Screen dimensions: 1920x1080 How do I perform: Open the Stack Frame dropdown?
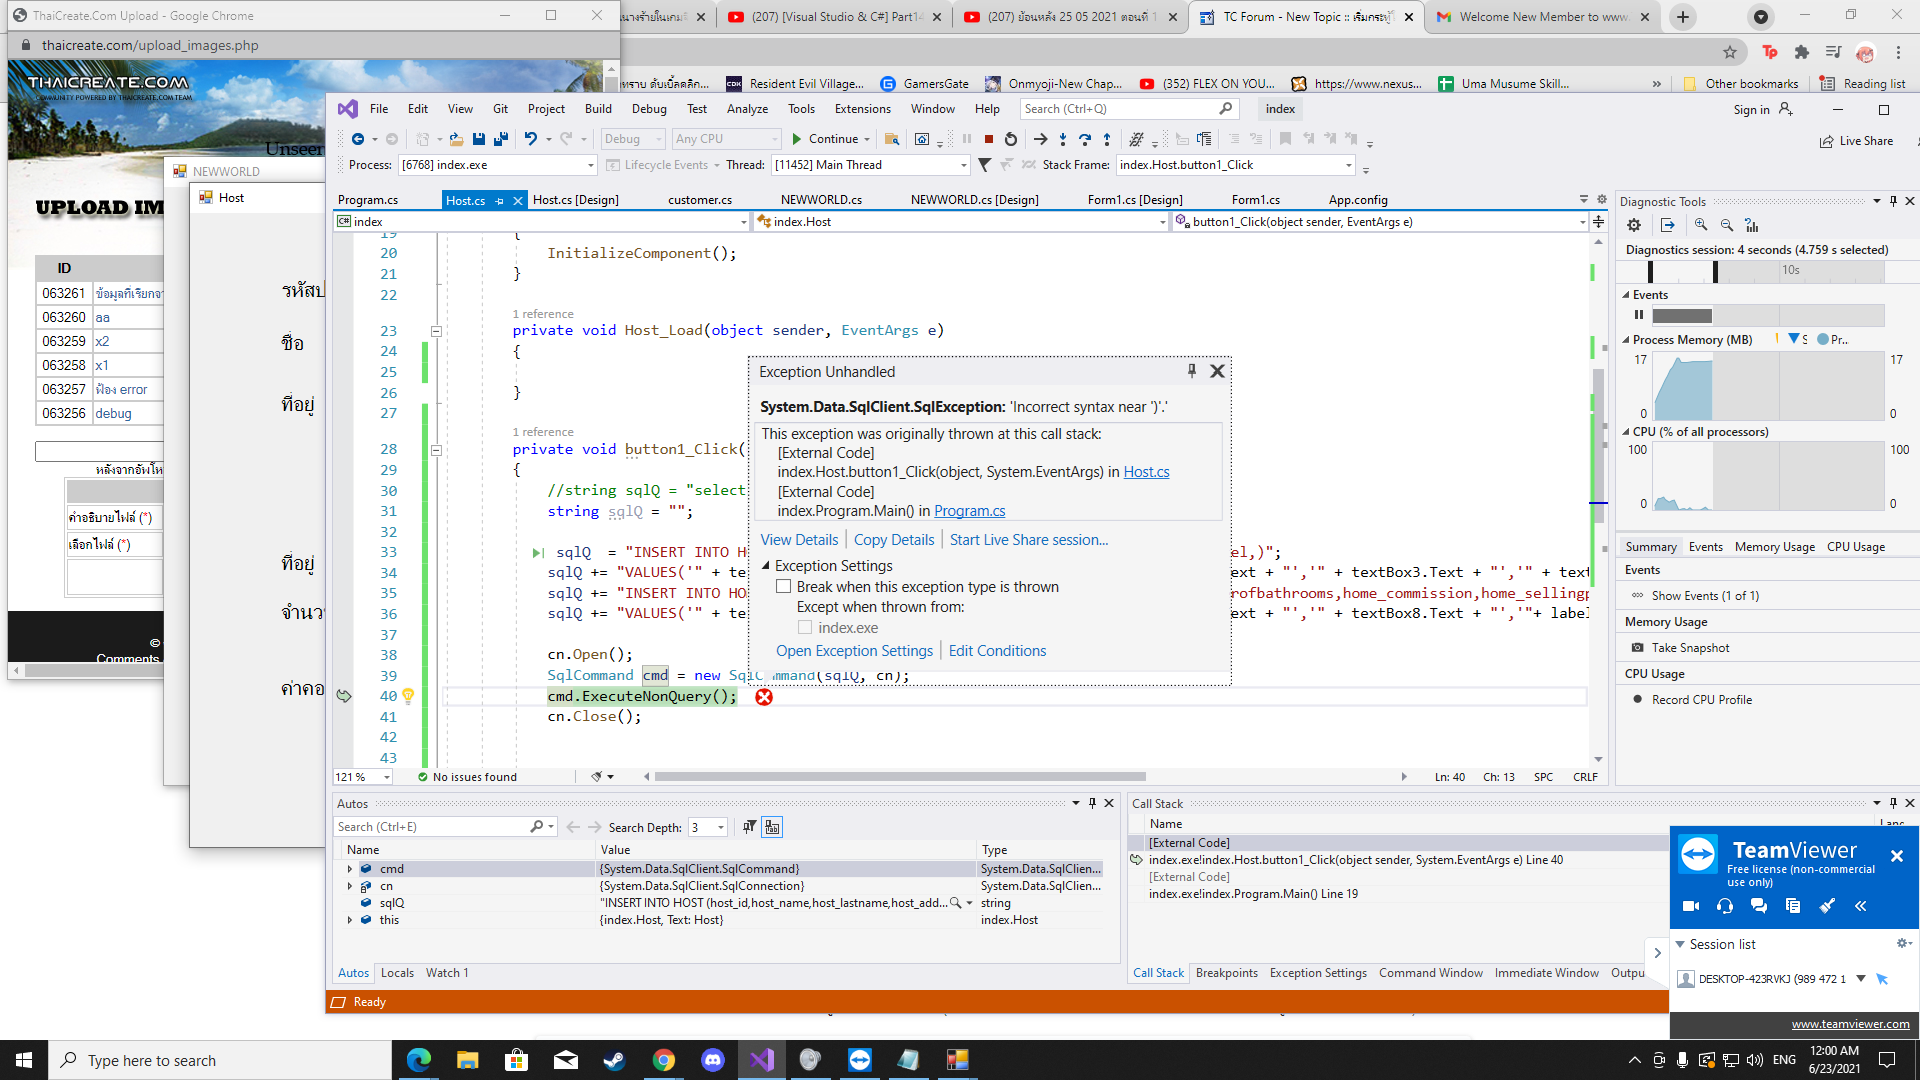point(1348,165)
